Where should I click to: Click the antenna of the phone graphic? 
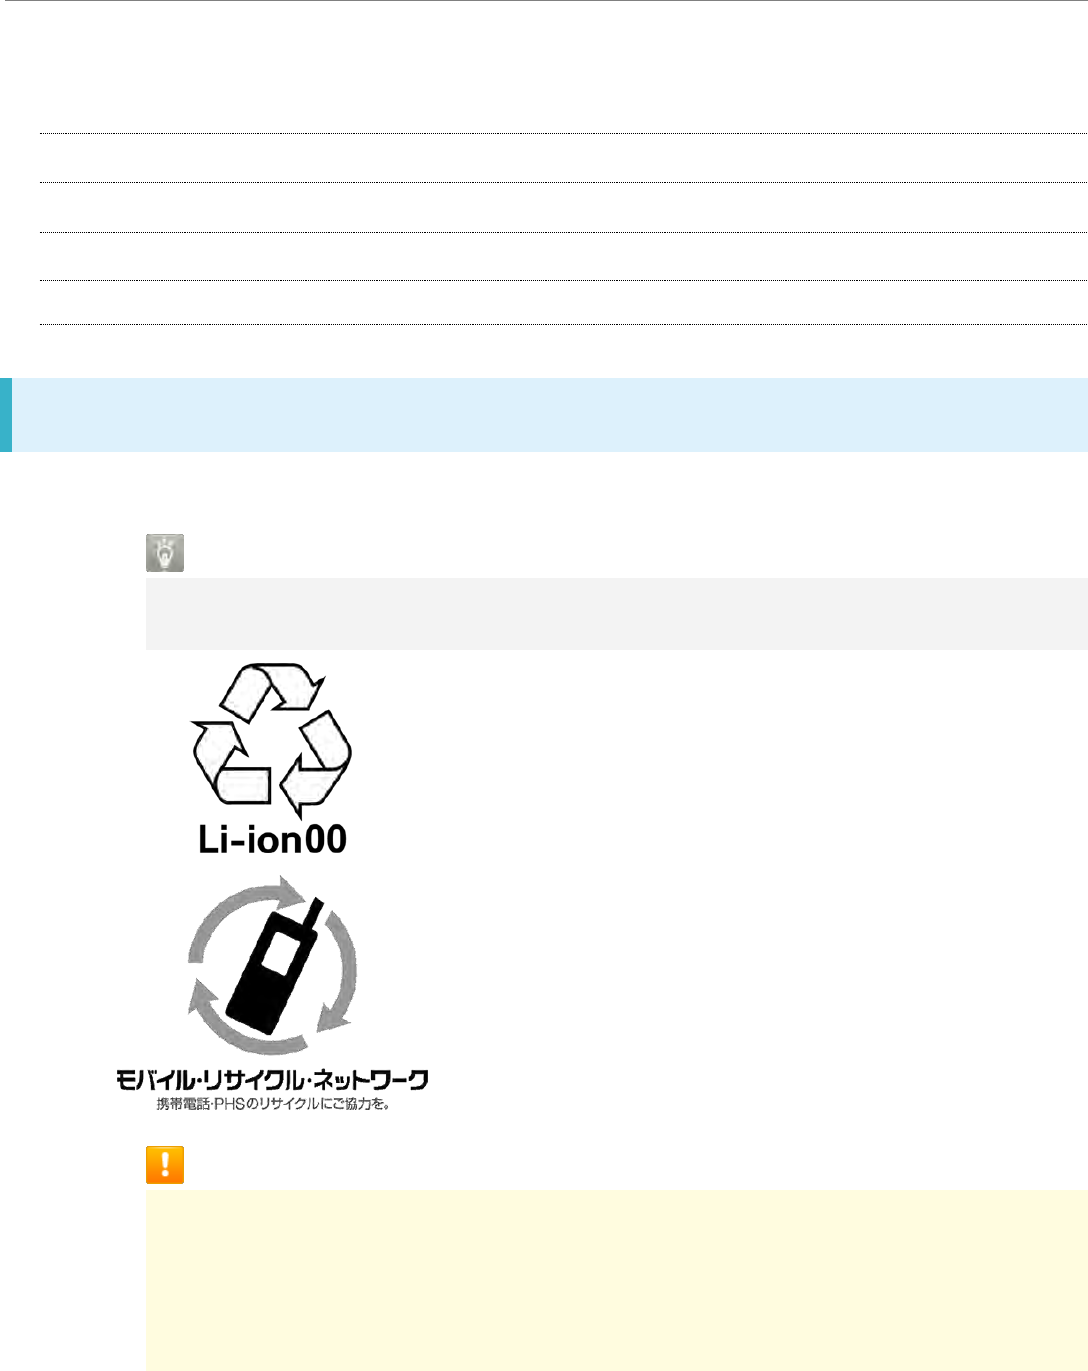point(313,911)
